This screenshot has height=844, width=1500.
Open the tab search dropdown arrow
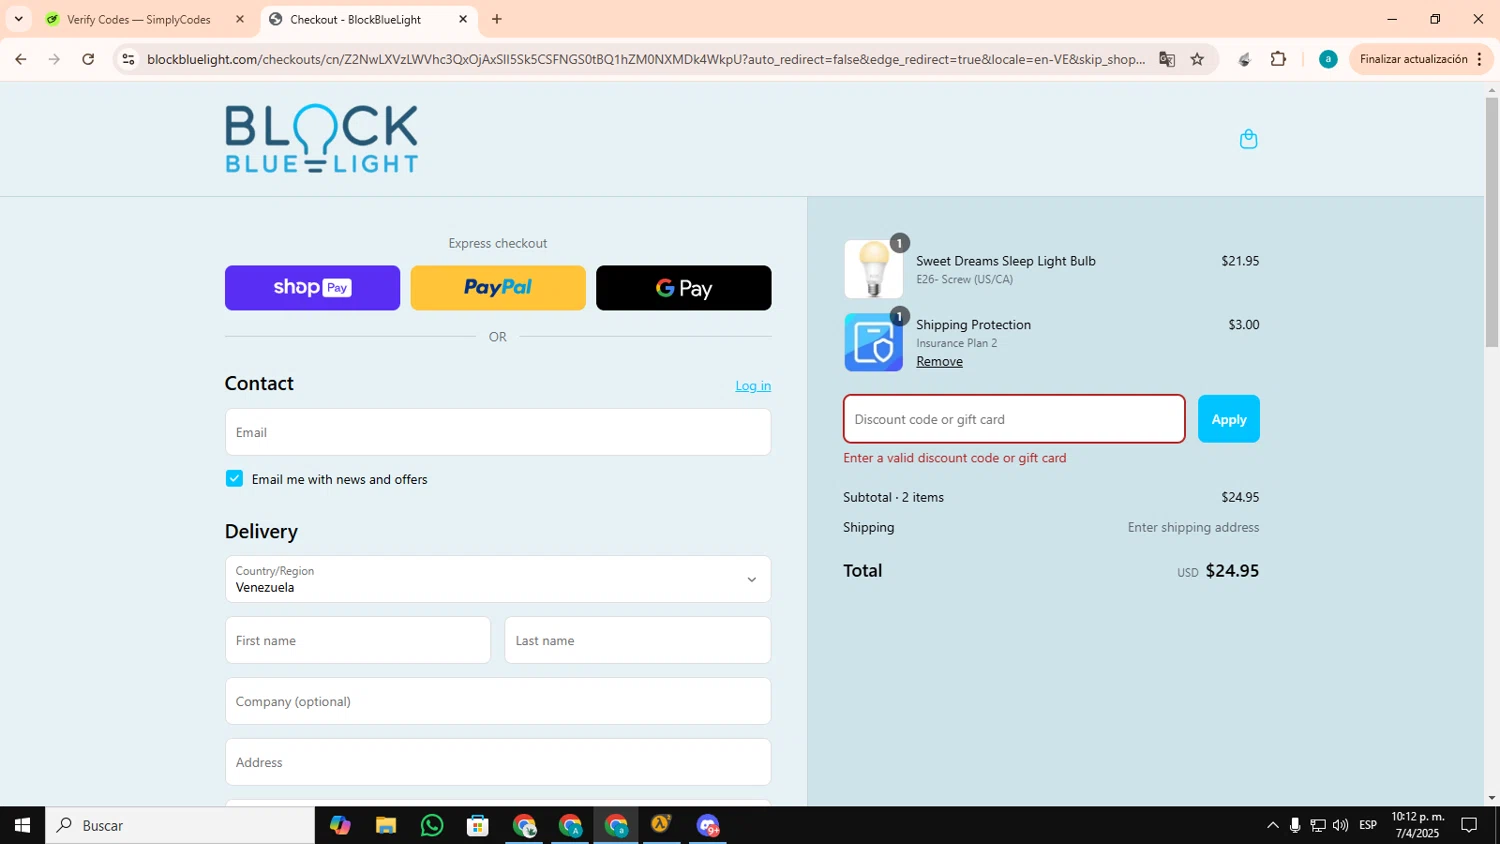coord(18,19)
